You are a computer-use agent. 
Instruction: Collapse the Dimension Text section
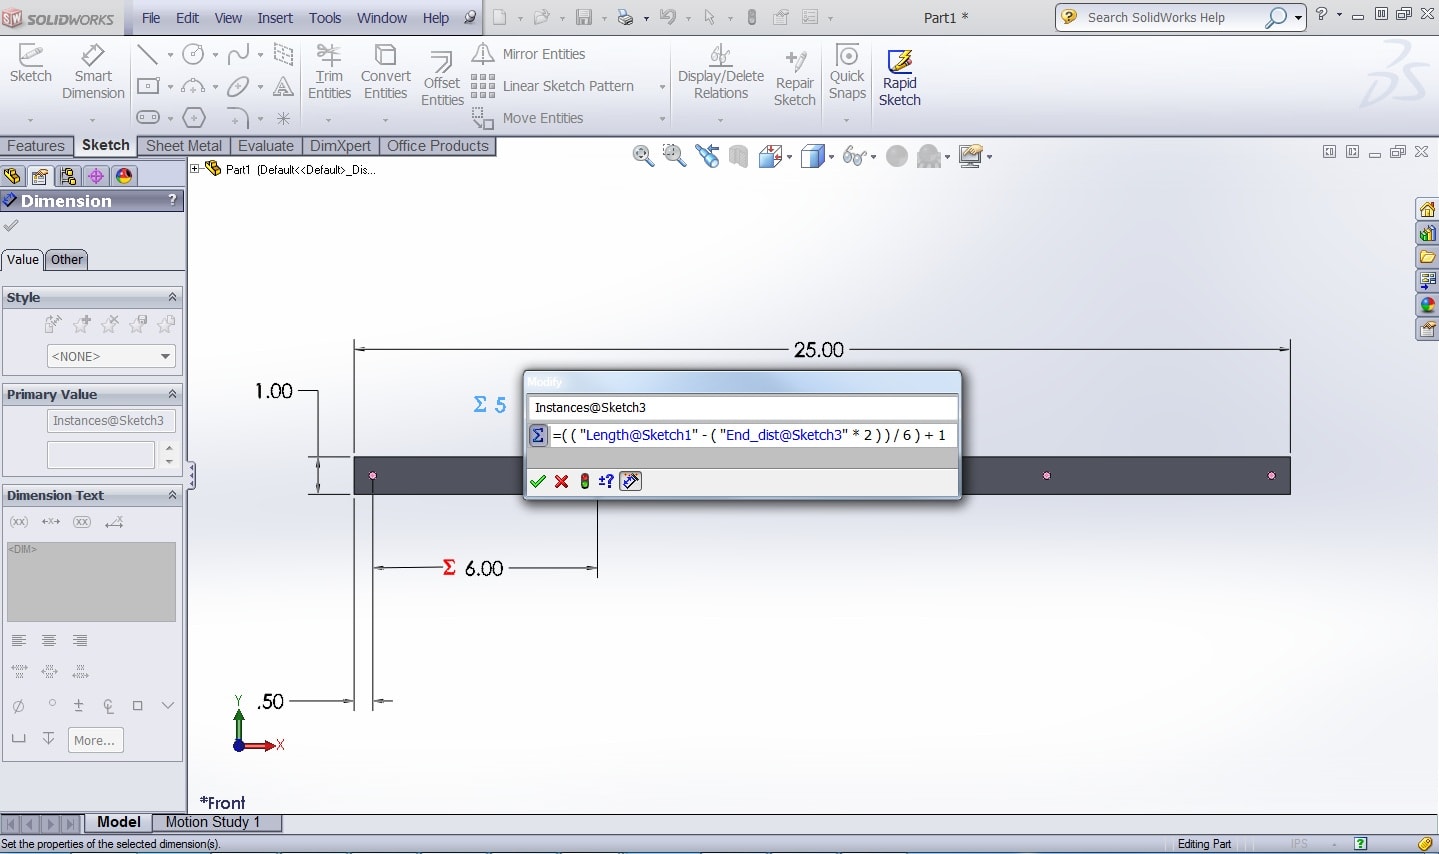pos(172,495)
